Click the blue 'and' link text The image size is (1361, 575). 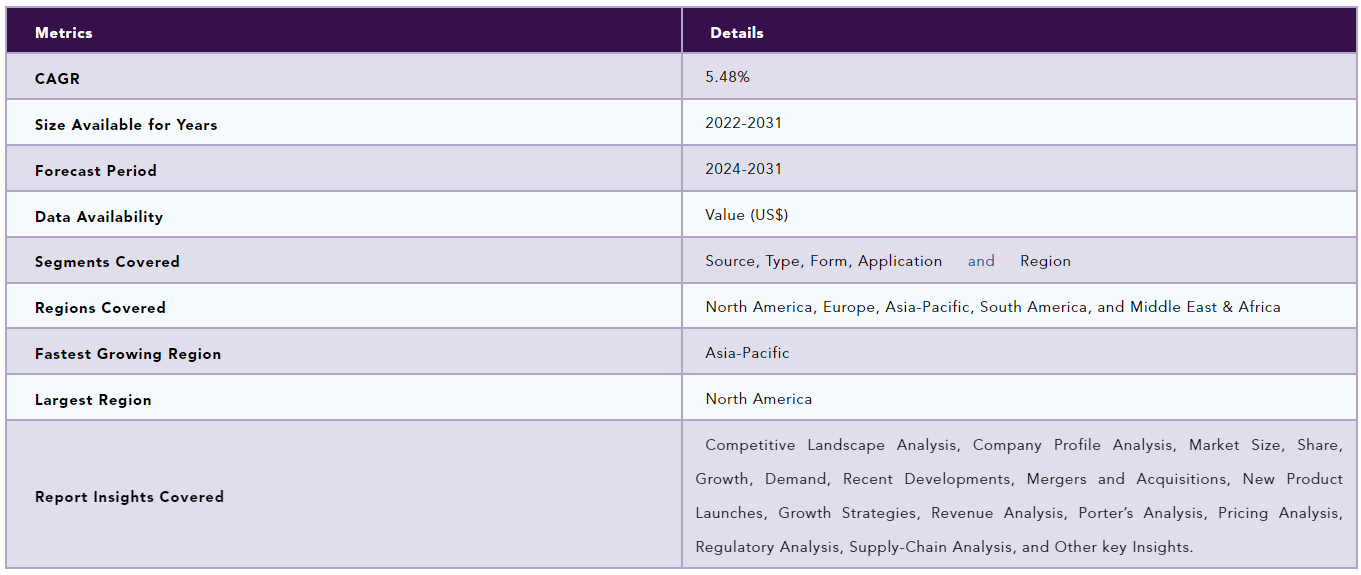[981, 261]
